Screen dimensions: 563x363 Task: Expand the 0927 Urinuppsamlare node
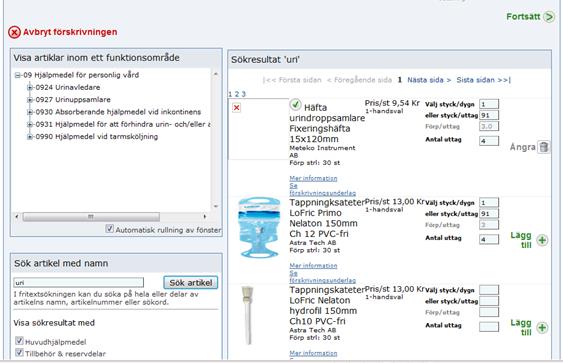click(30, 100)
